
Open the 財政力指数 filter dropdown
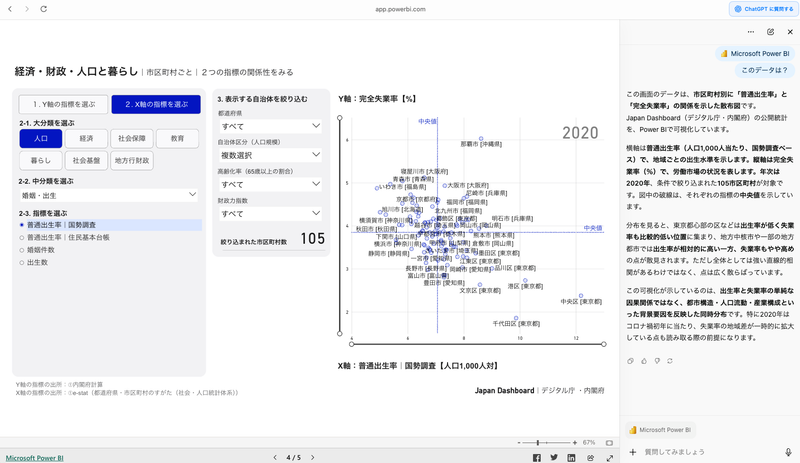pyautogui.click(x=271, y=213)
